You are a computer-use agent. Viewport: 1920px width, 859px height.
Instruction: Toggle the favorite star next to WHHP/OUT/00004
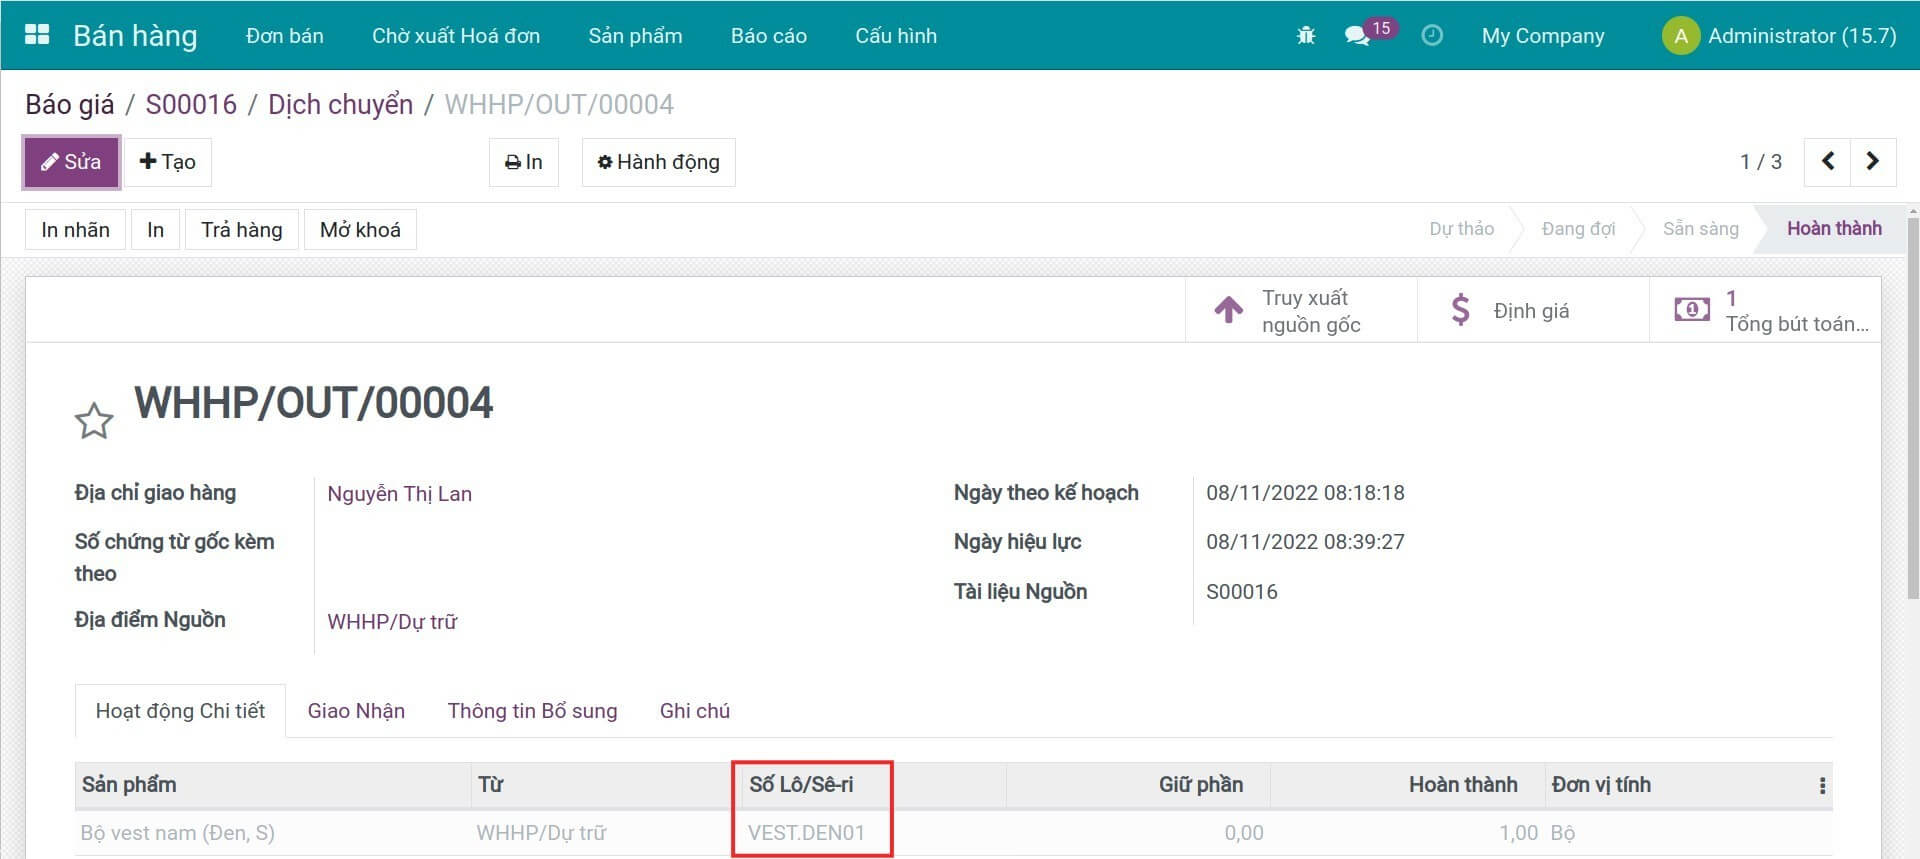94,421
